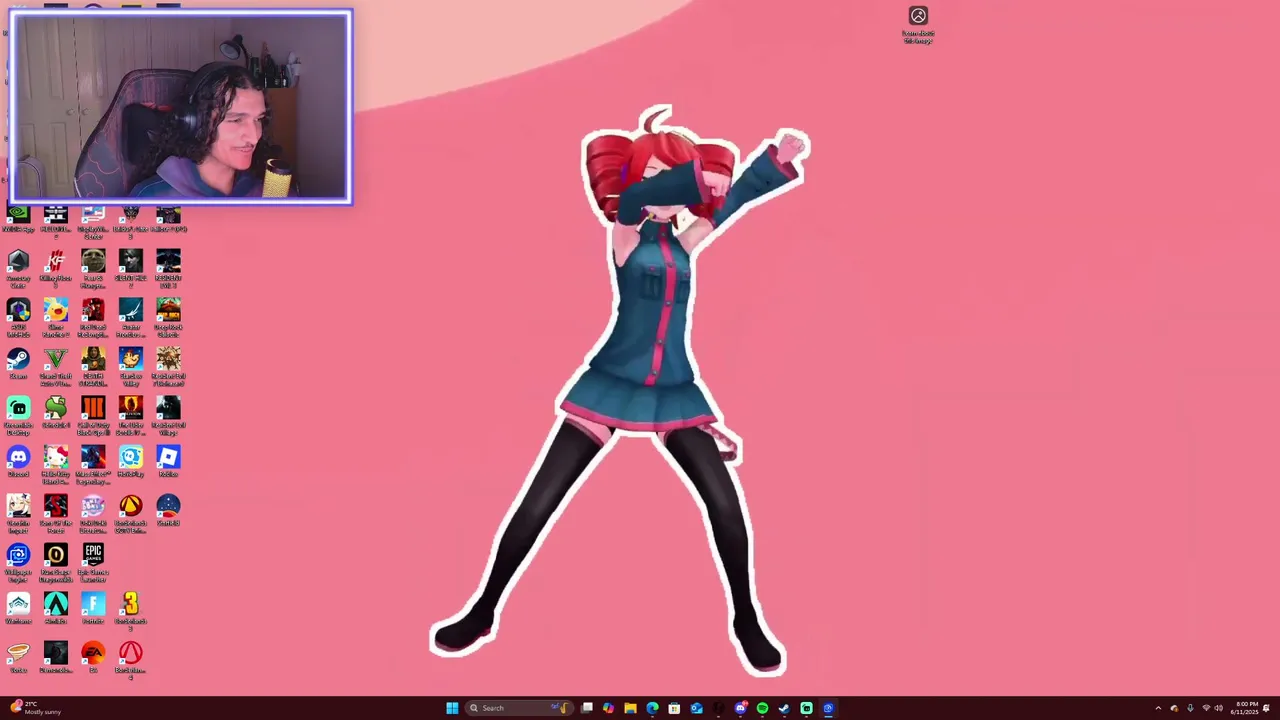Launch Sons Of The Forest from the desktop
1280x720 pixels.
coord(56,514)
